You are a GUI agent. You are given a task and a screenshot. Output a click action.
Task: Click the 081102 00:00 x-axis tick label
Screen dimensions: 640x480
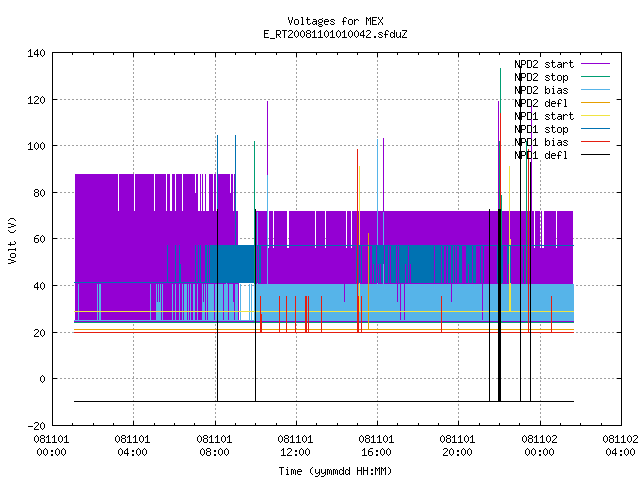tap(539, 446)
